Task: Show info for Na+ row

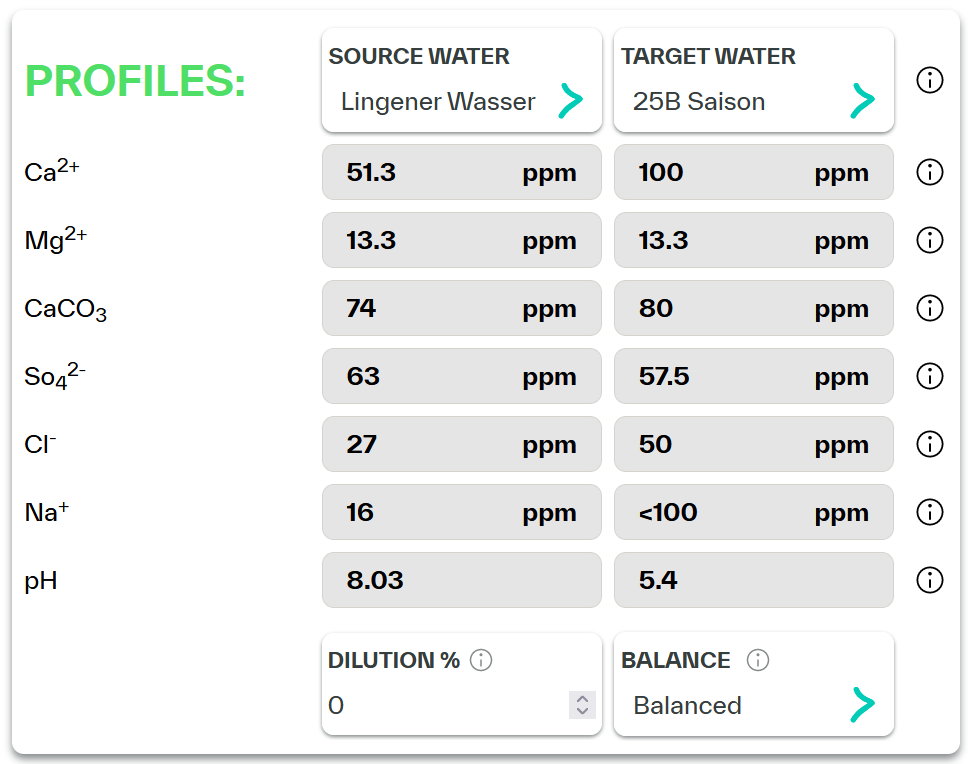Action: point(930,512)
